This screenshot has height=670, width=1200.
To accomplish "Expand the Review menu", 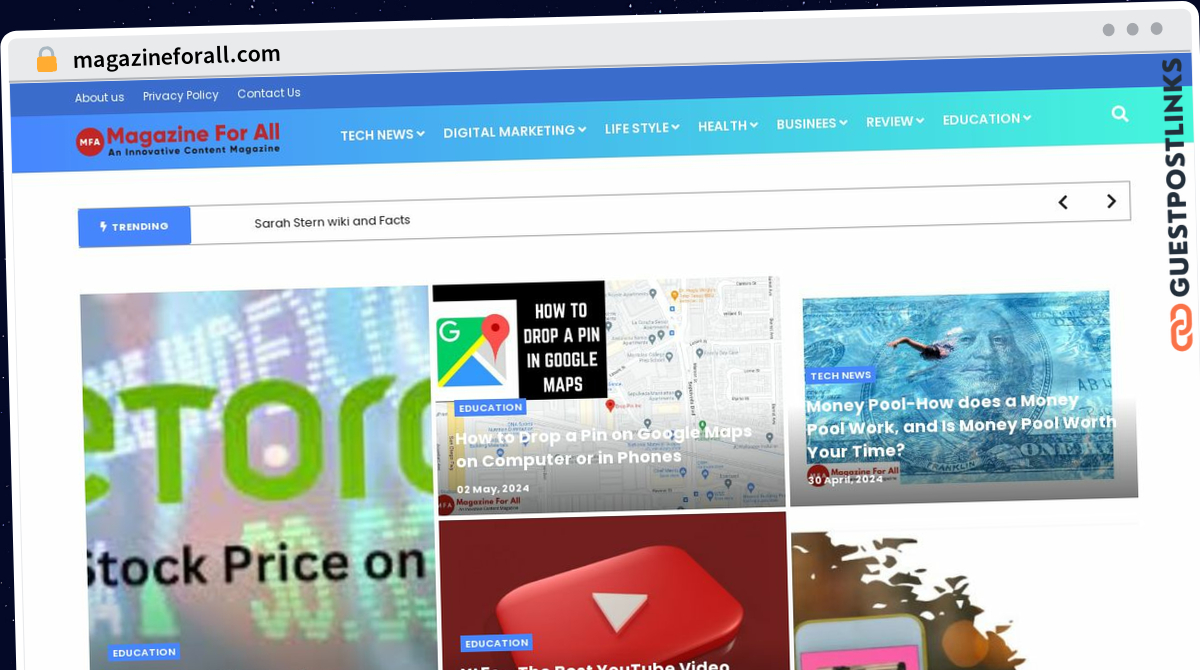I will click(x=895, y=121).
